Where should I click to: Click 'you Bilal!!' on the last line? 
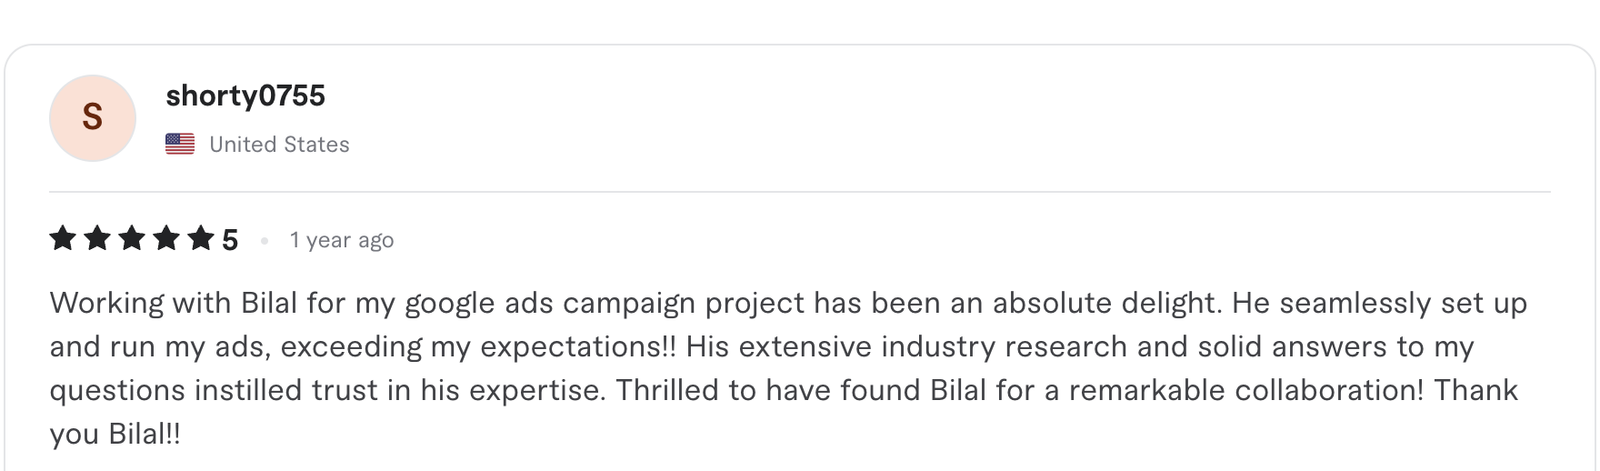pos(115,434)
